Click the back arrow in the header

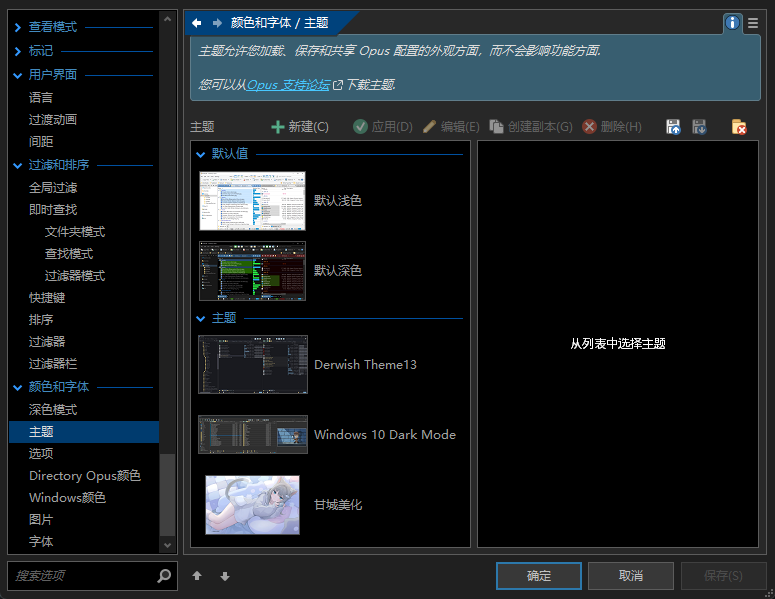197,23
